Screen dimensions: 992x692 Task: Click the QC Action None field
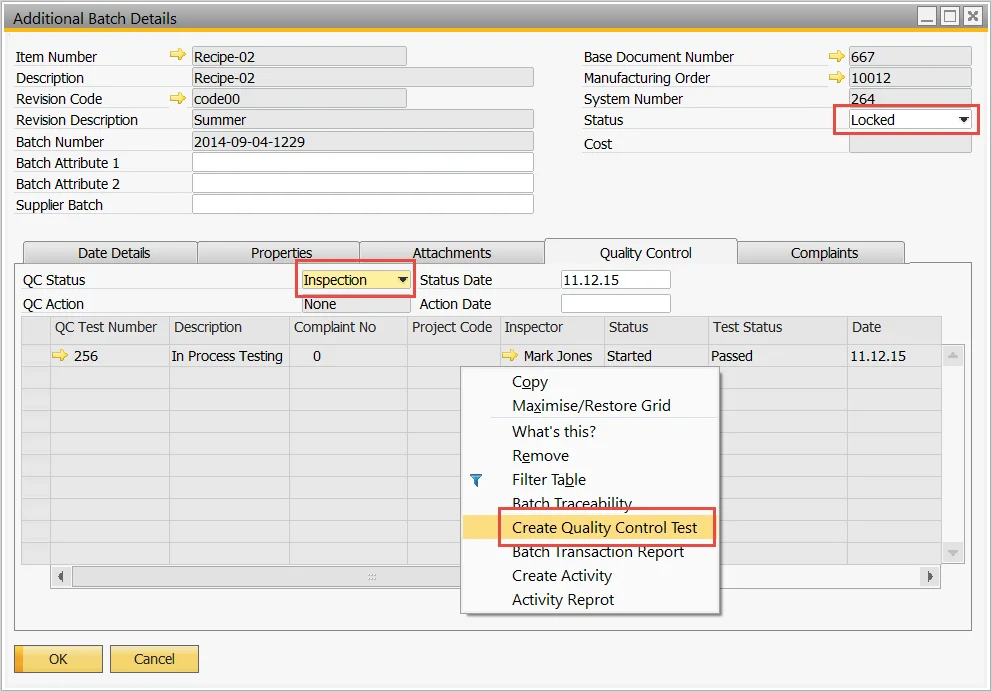coord(356,304)
